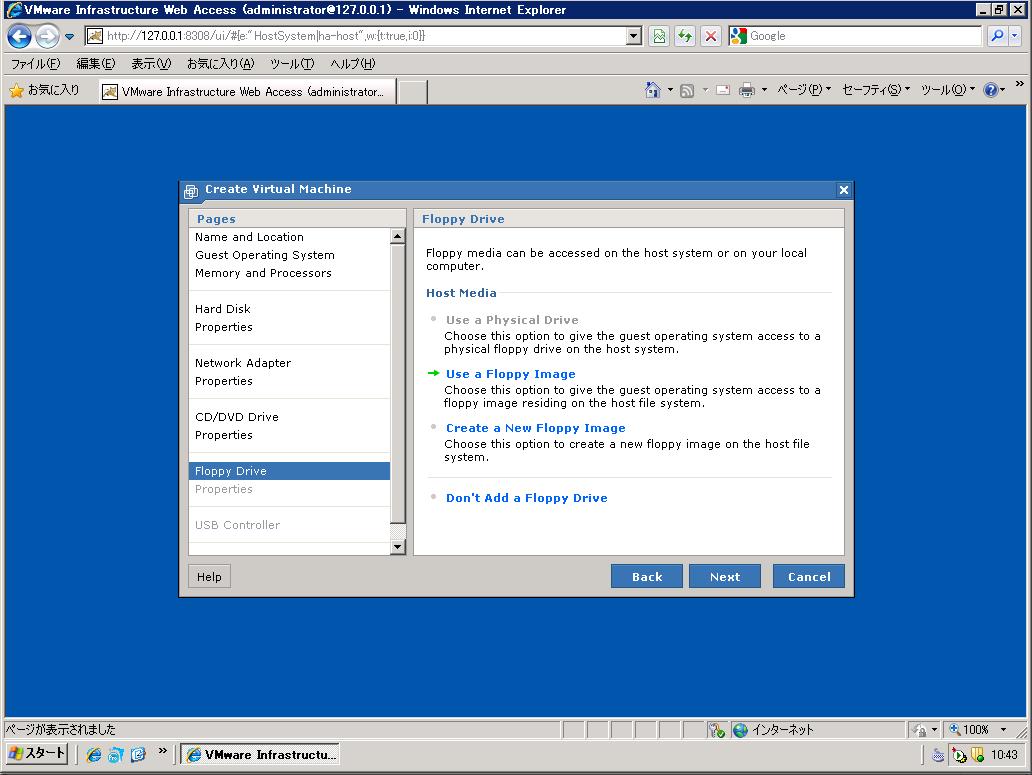
Task: Click the Back button
Action: tap(647, 576)
